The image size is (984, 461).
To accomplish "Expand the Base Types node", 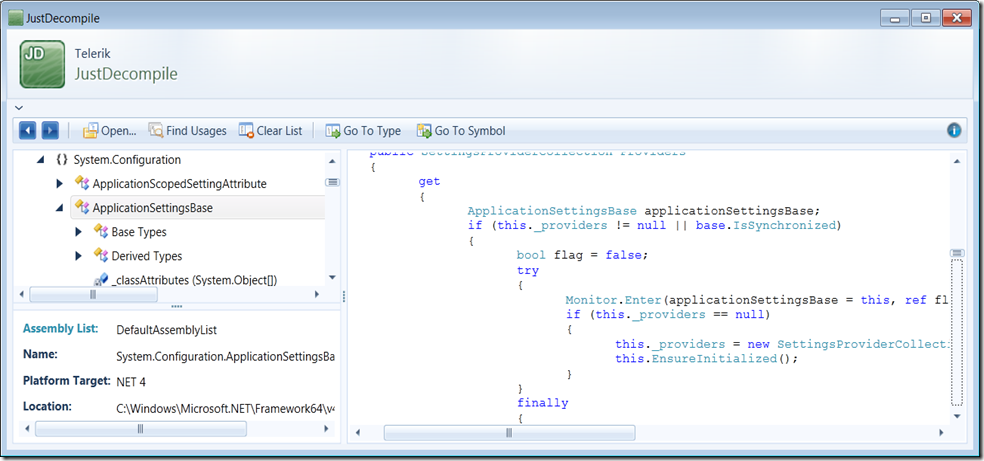I will point(78,232).
